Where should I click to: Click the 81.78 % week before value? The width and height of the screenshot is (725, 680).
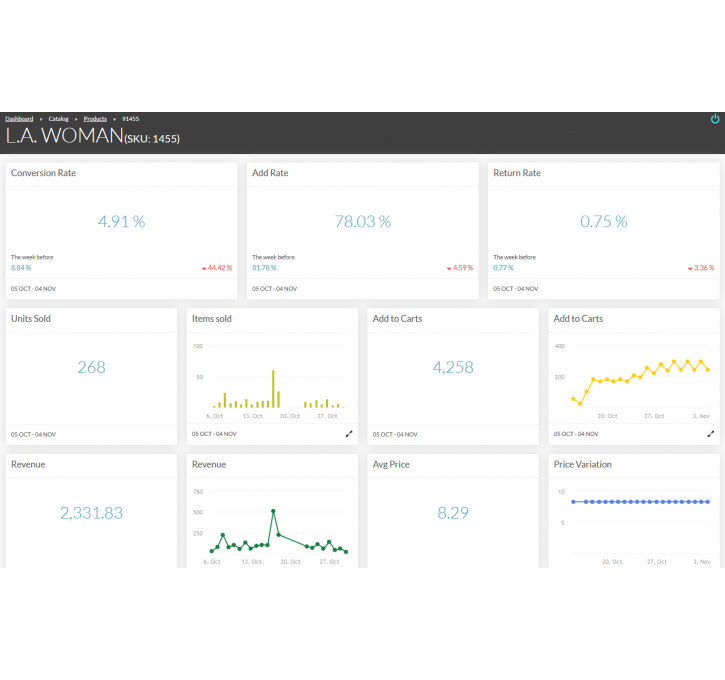click(264, 268)
